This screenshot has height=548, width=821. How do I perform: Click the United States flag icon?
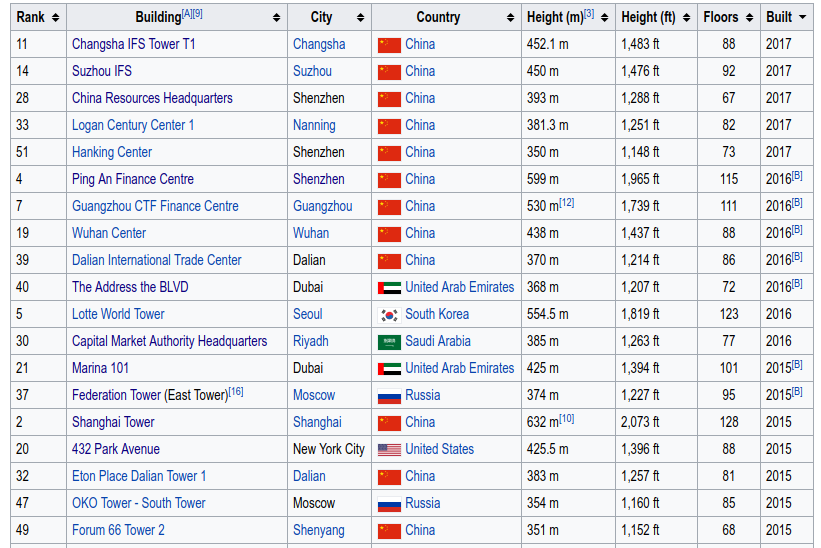tap(389, 449)
